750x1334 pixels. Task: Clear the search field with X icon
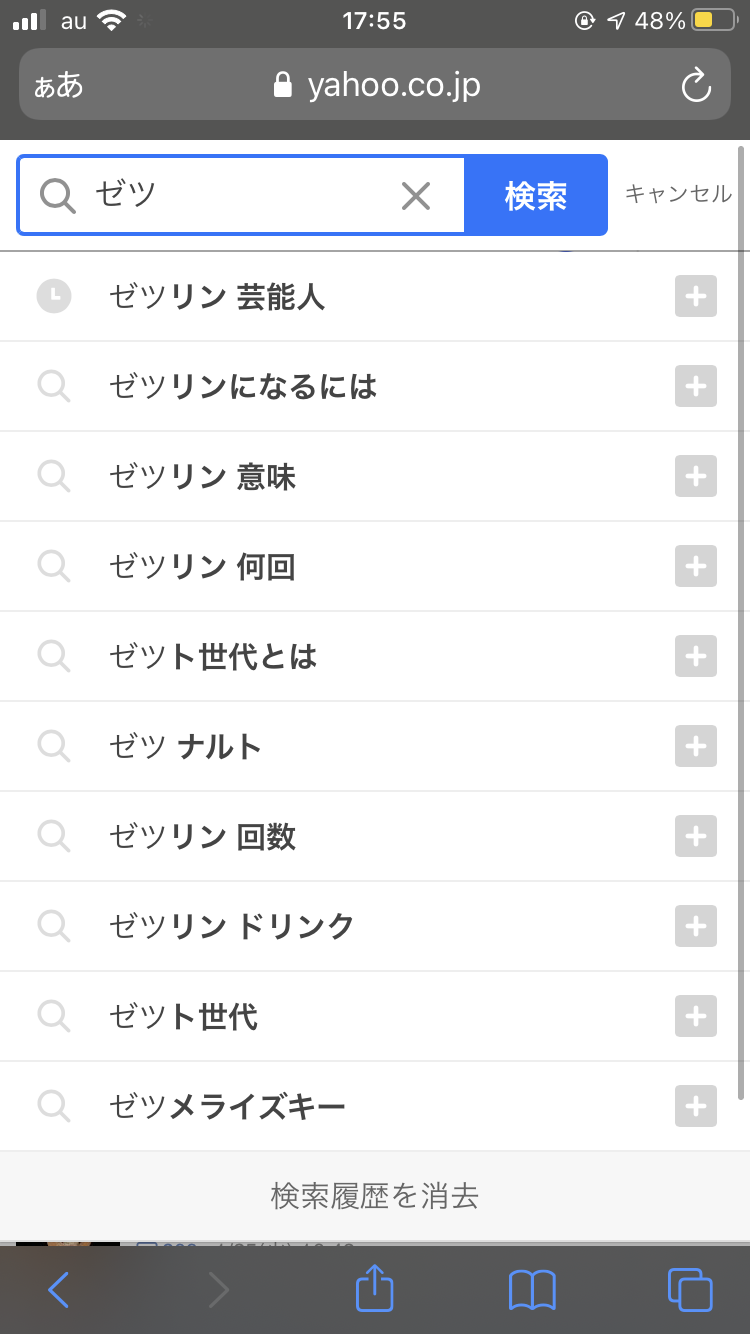point(415,196)
